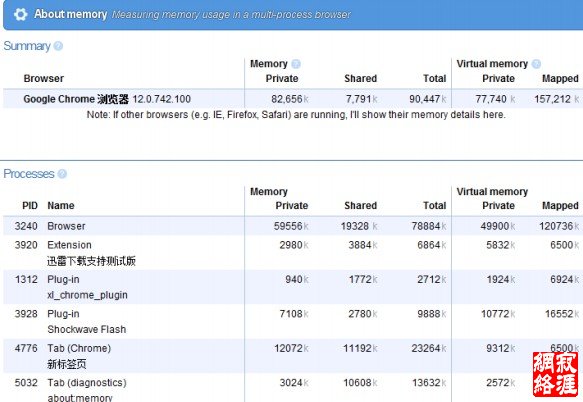The image size is (583, 402).
Task: Click Shockwave Flash virtual private 10772k
Action: [x=498, y=314]
